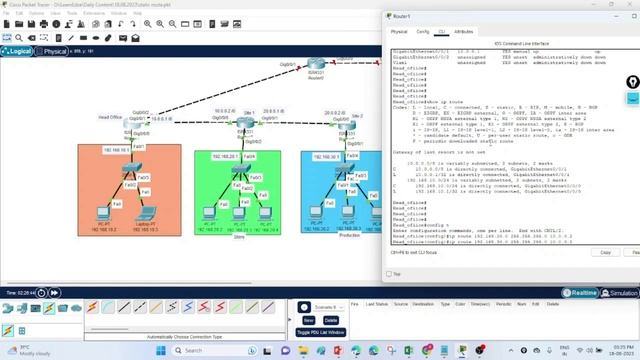The height and width of the screenshot is (360, 640).
Task: Pick the Automatic connection type lightning cable
Action: (x=92, y=307)
